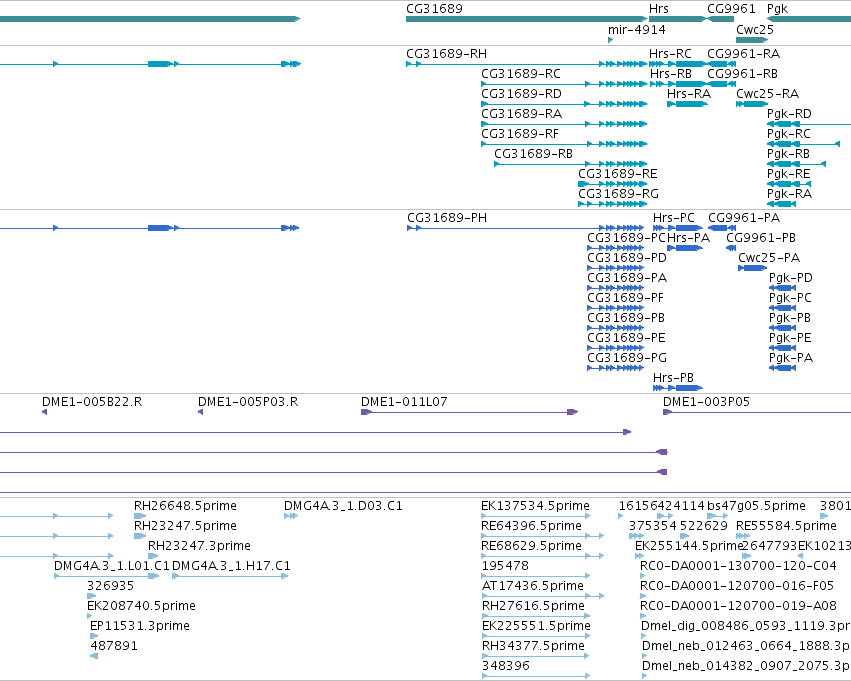This screenshot has height=681, width=851.
Task: Click transcript CG31689-RB
Action: (570, 164)
